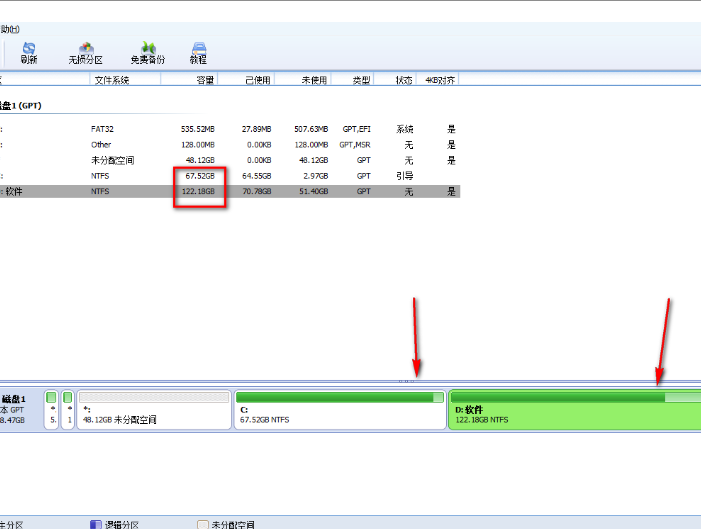Click the 刷新 refresh toolbar icon

pyautogui.click(x=29, y=53)
